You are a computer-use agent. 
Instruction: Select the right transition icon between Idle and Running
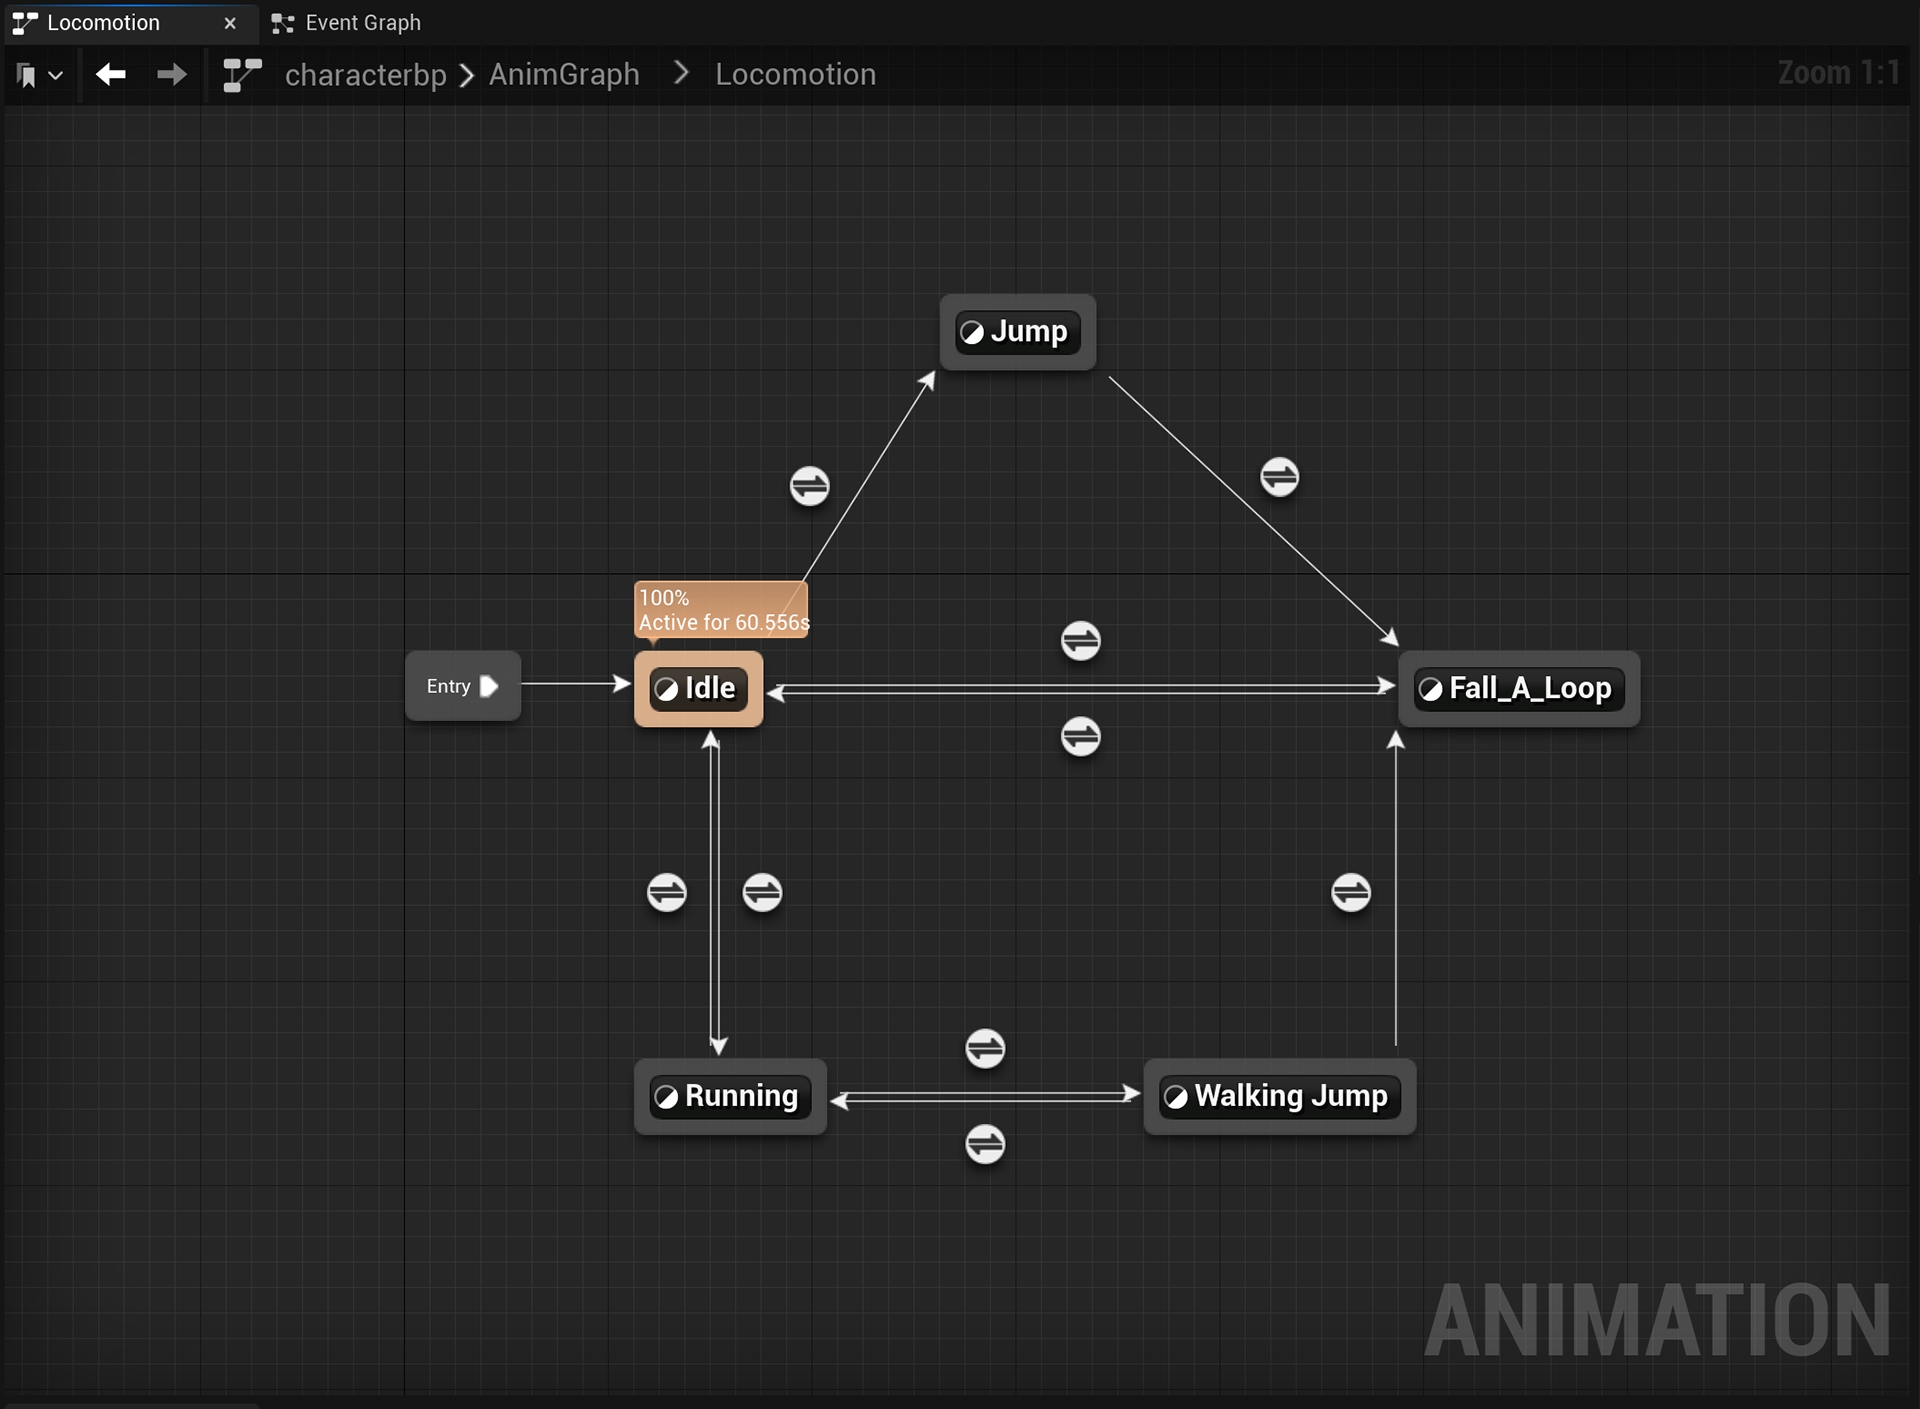(x=762, y=892)
